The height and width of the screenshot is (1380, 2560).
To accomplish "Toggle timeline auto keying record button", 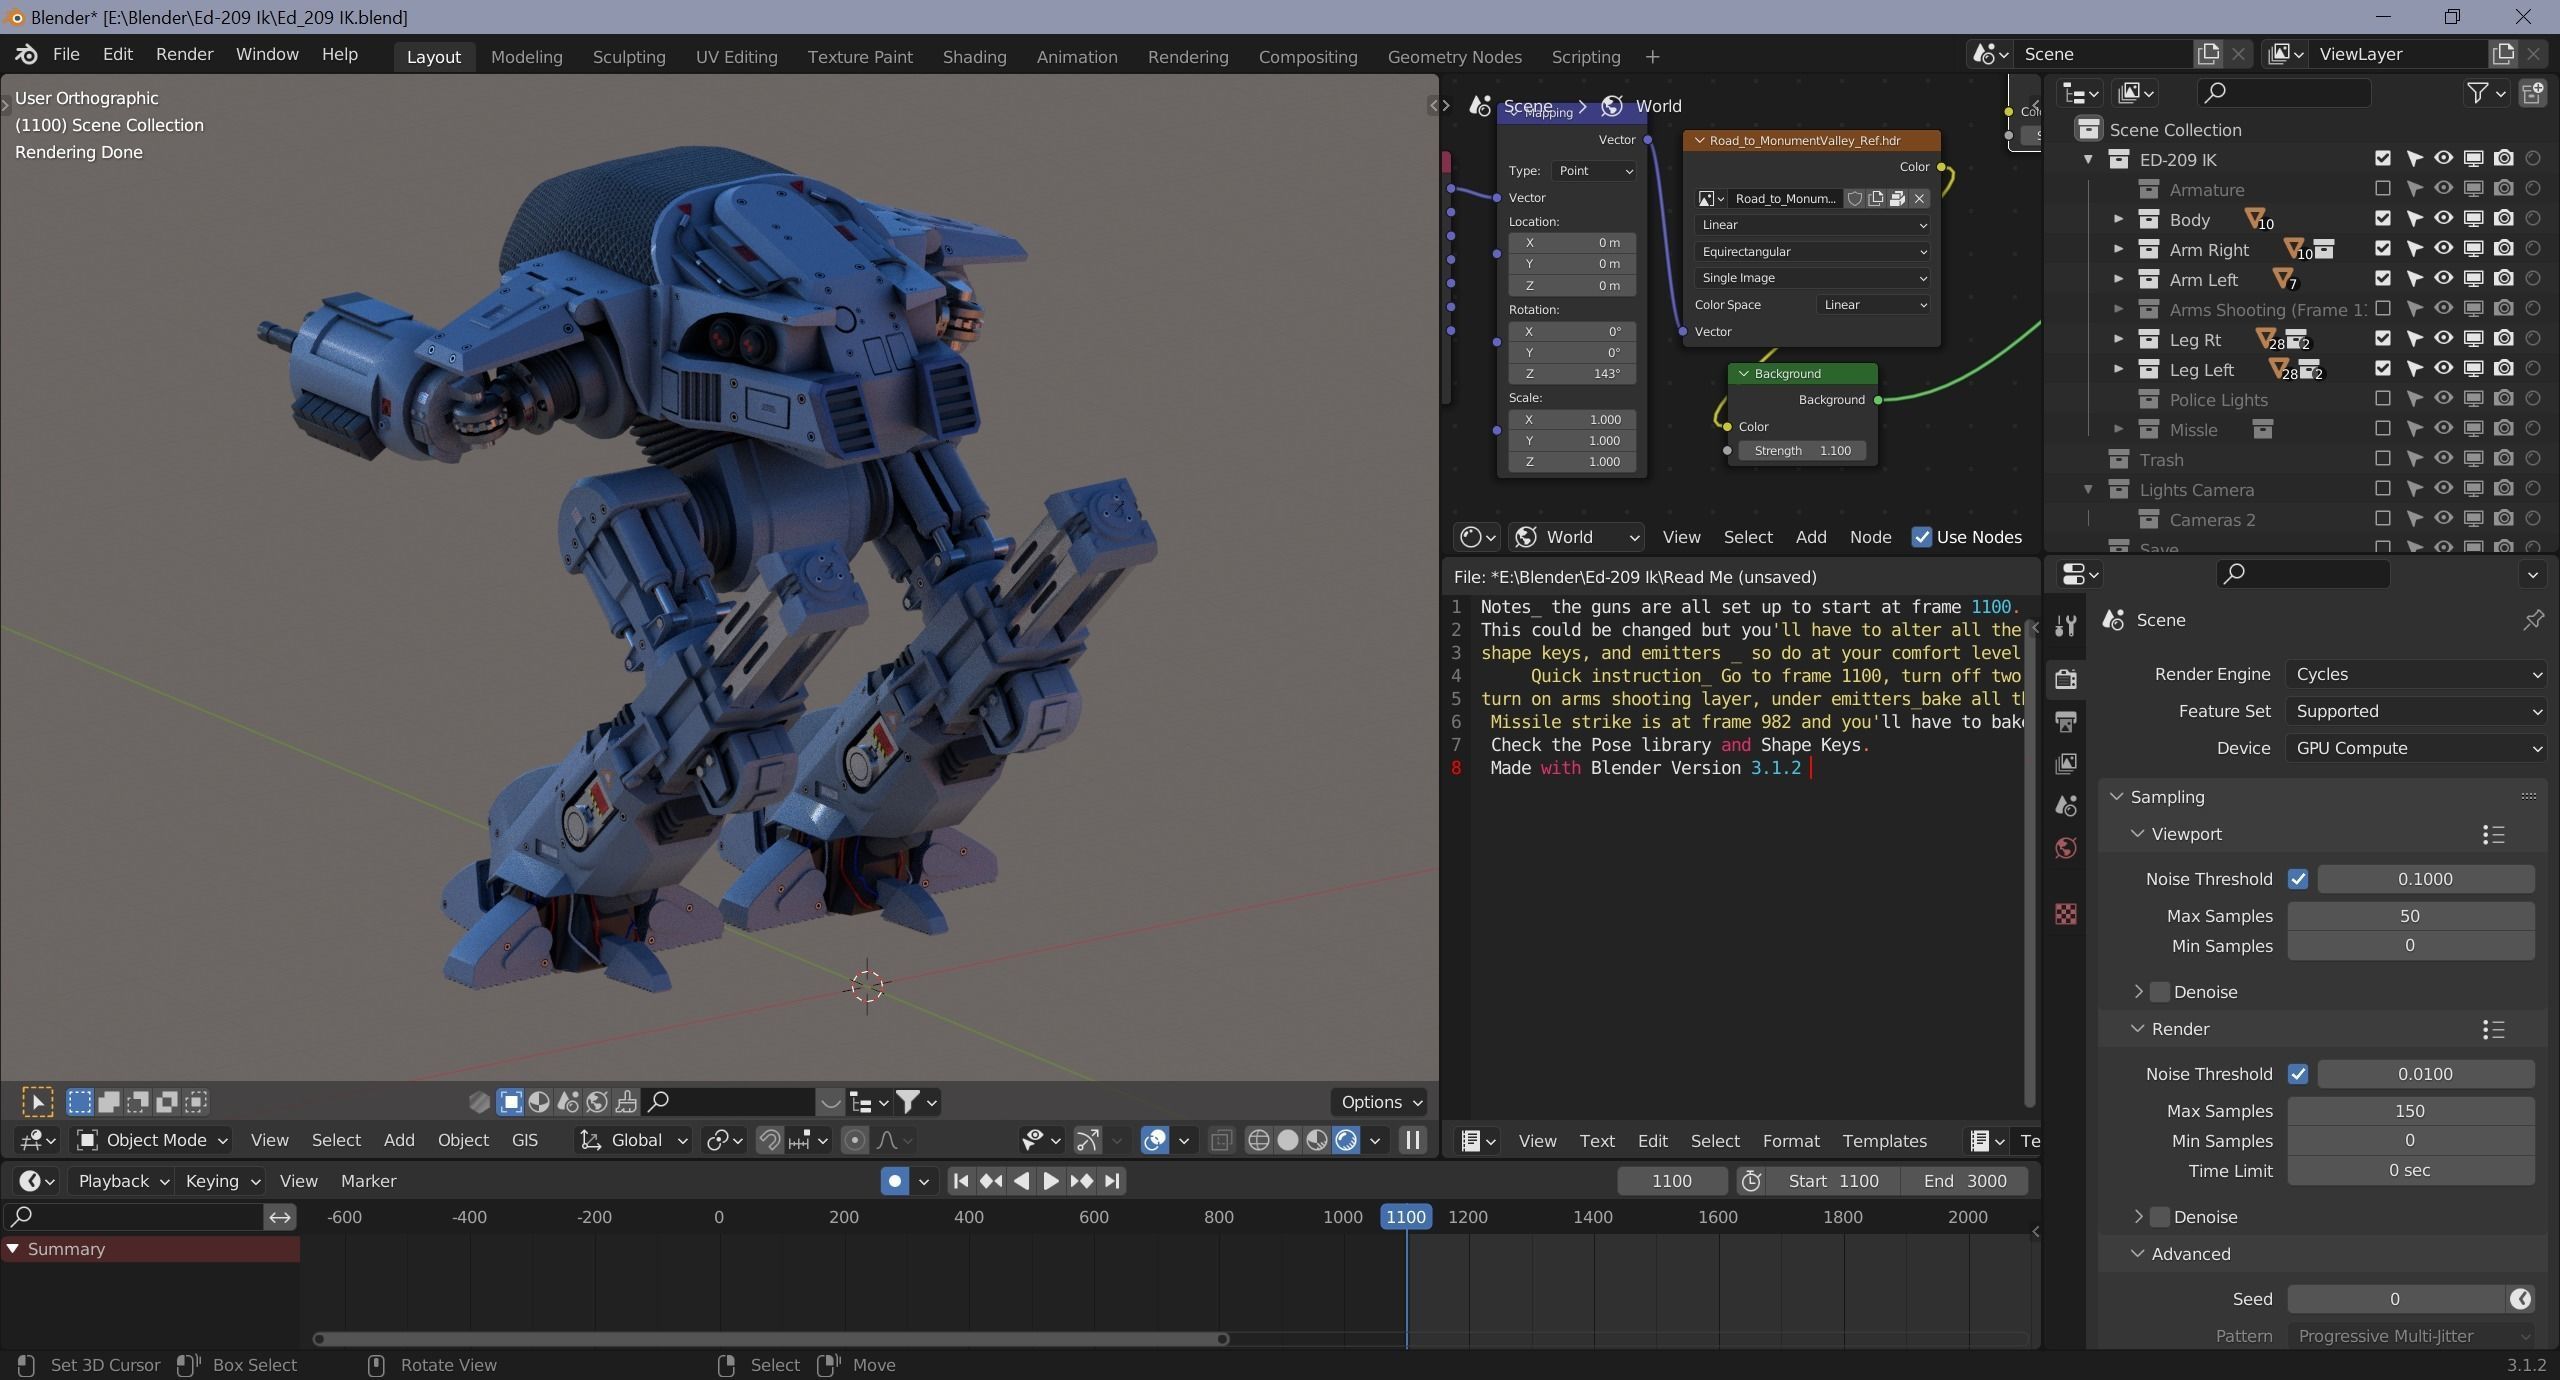I will point(895,1181).
